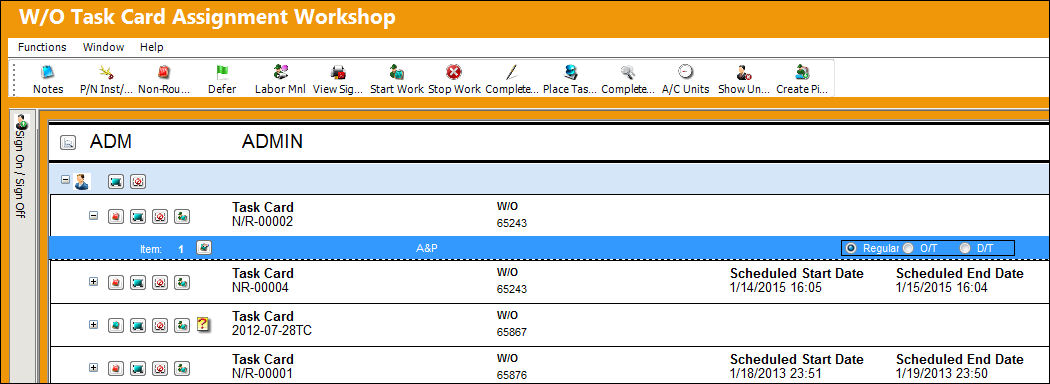Click the Create Pi... toolbar icon
The image size is (1050, 384).
pyautogui.click(x=802, y=72)
